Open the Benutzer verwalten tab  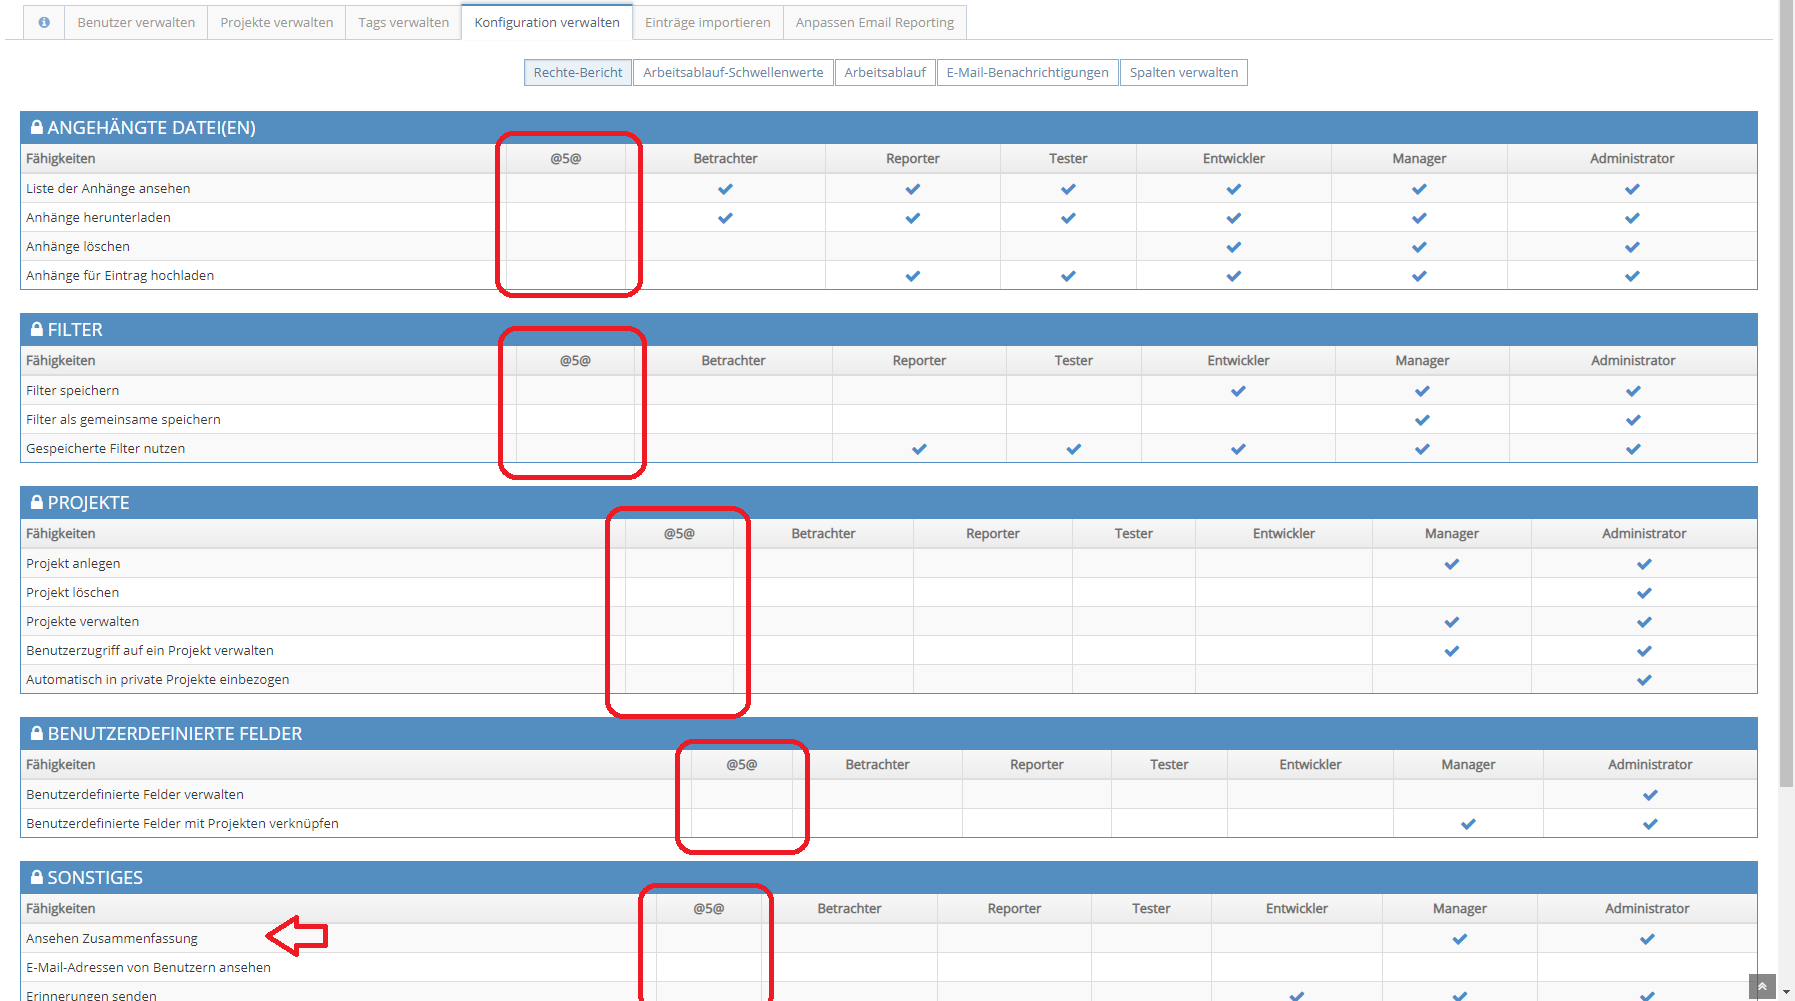coord(136,22)
